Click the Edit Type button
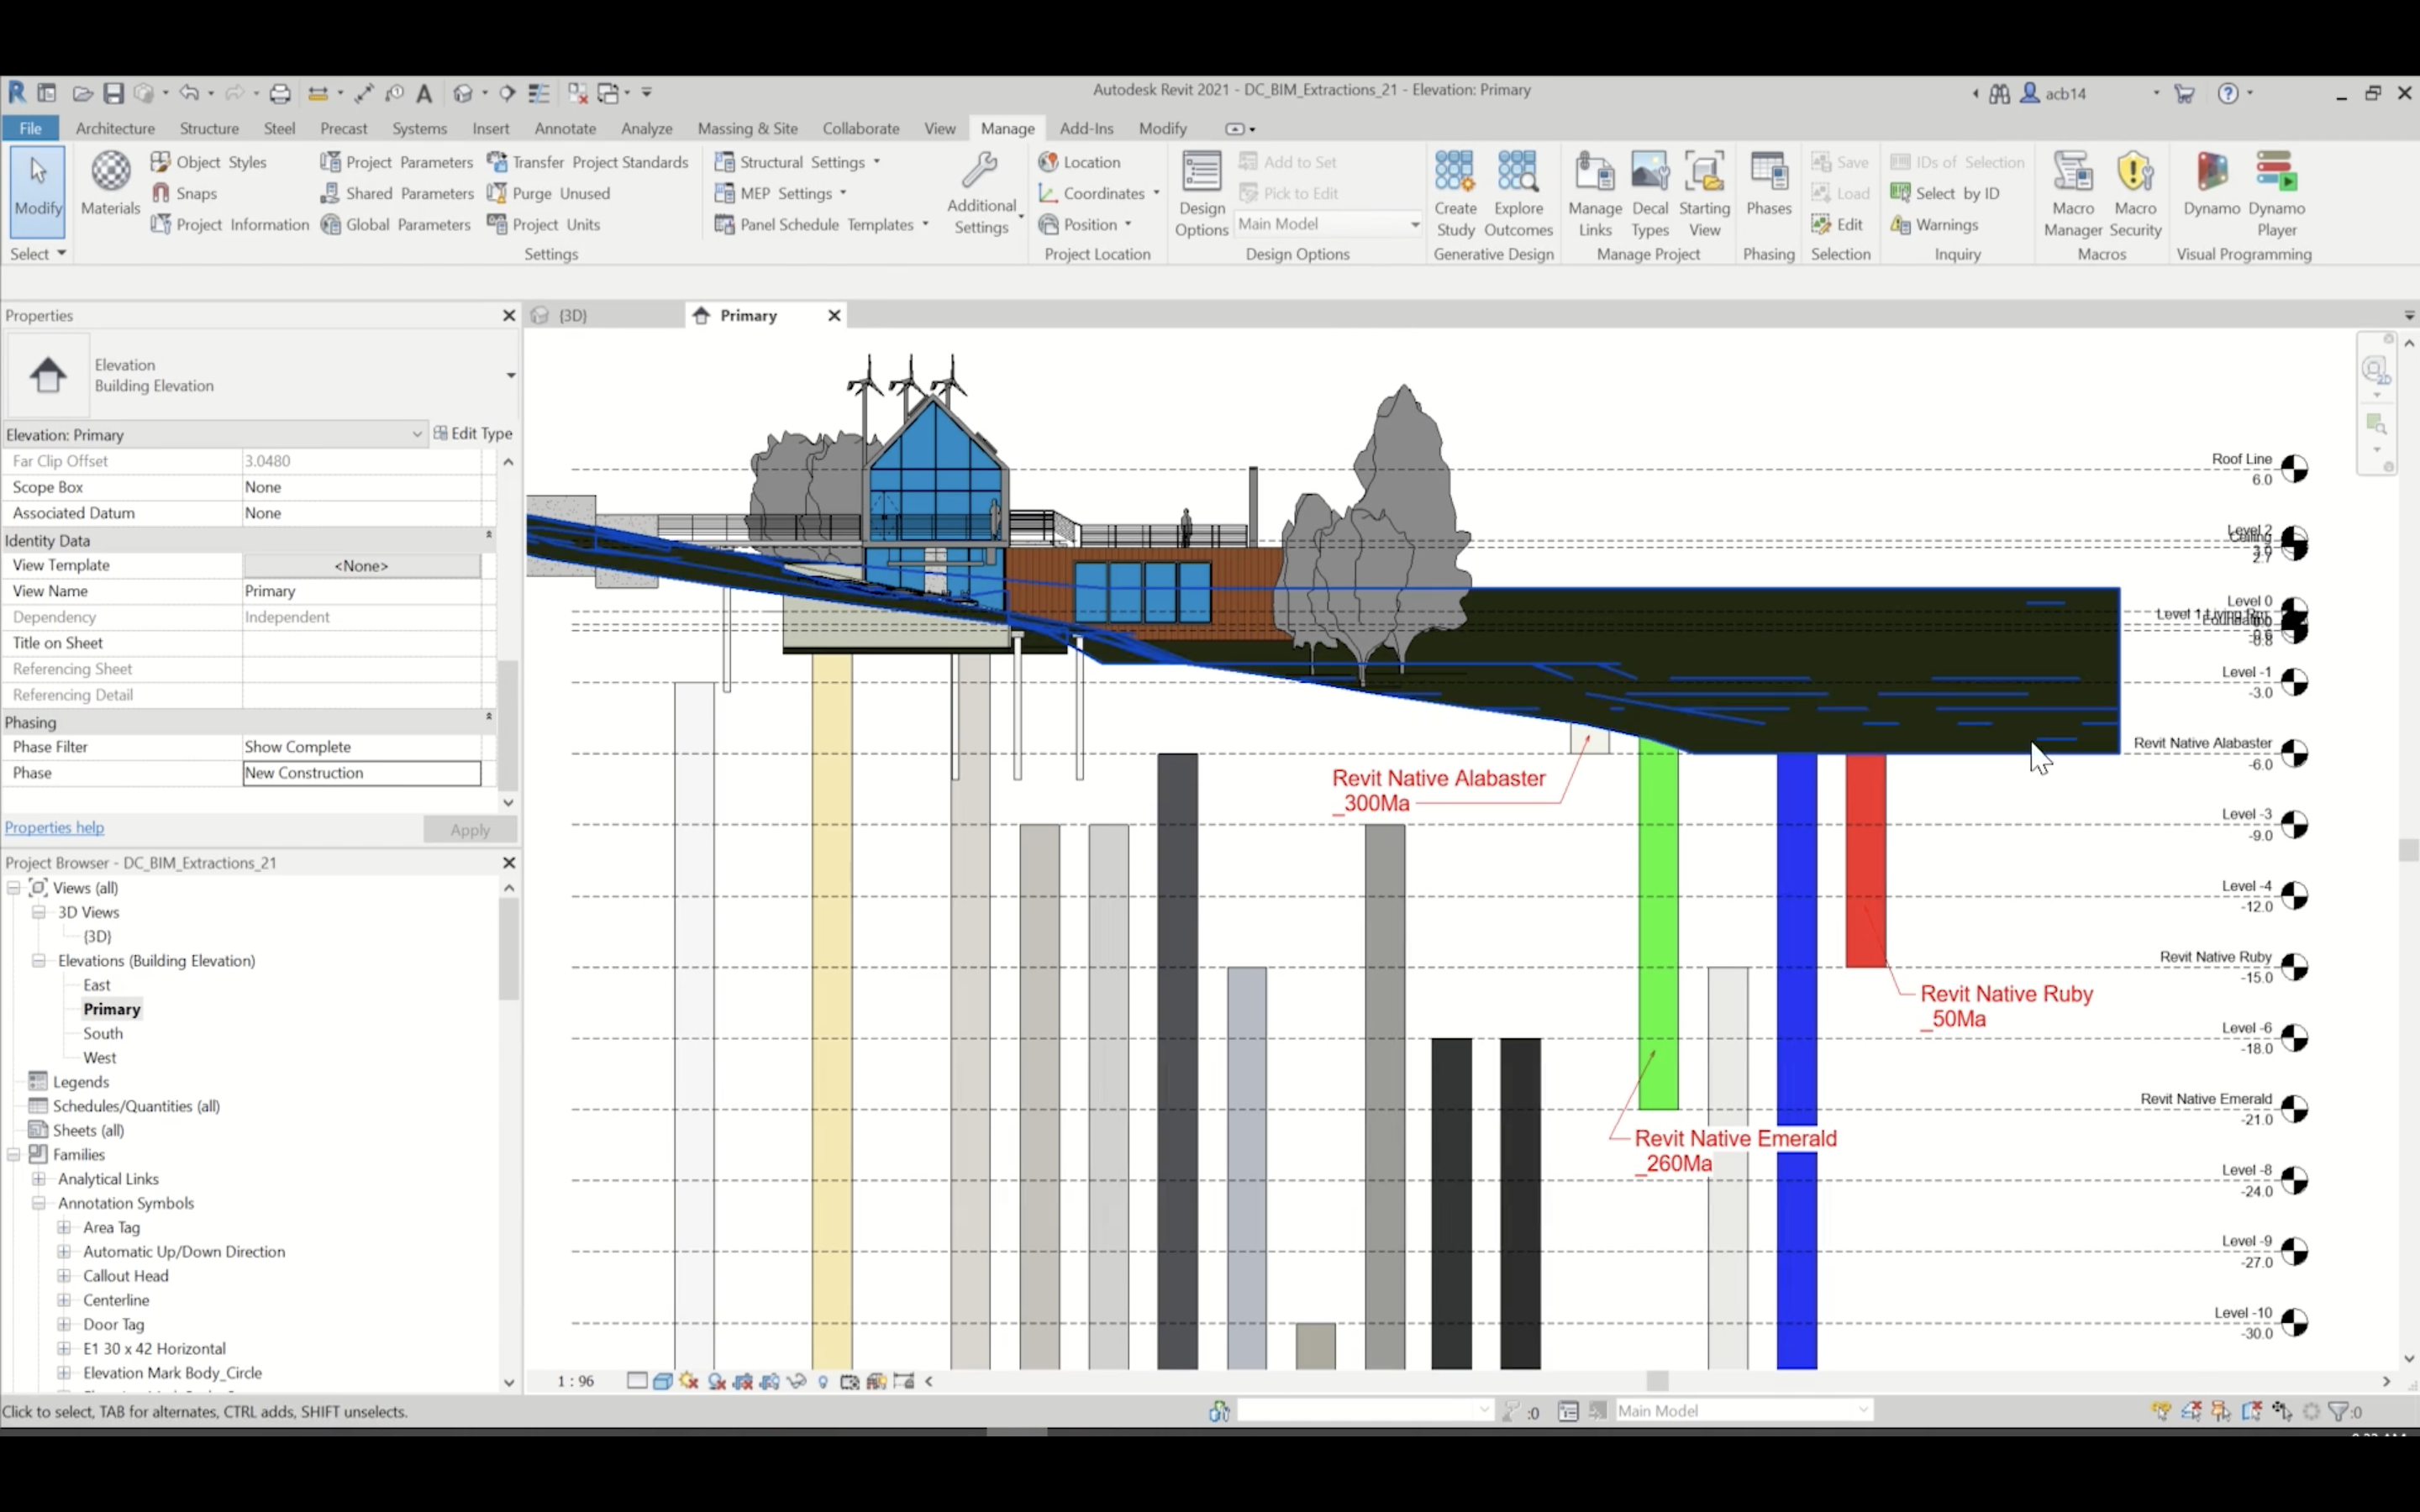2420x1512 pixels. pyautogui.click(x=473, y=434)
